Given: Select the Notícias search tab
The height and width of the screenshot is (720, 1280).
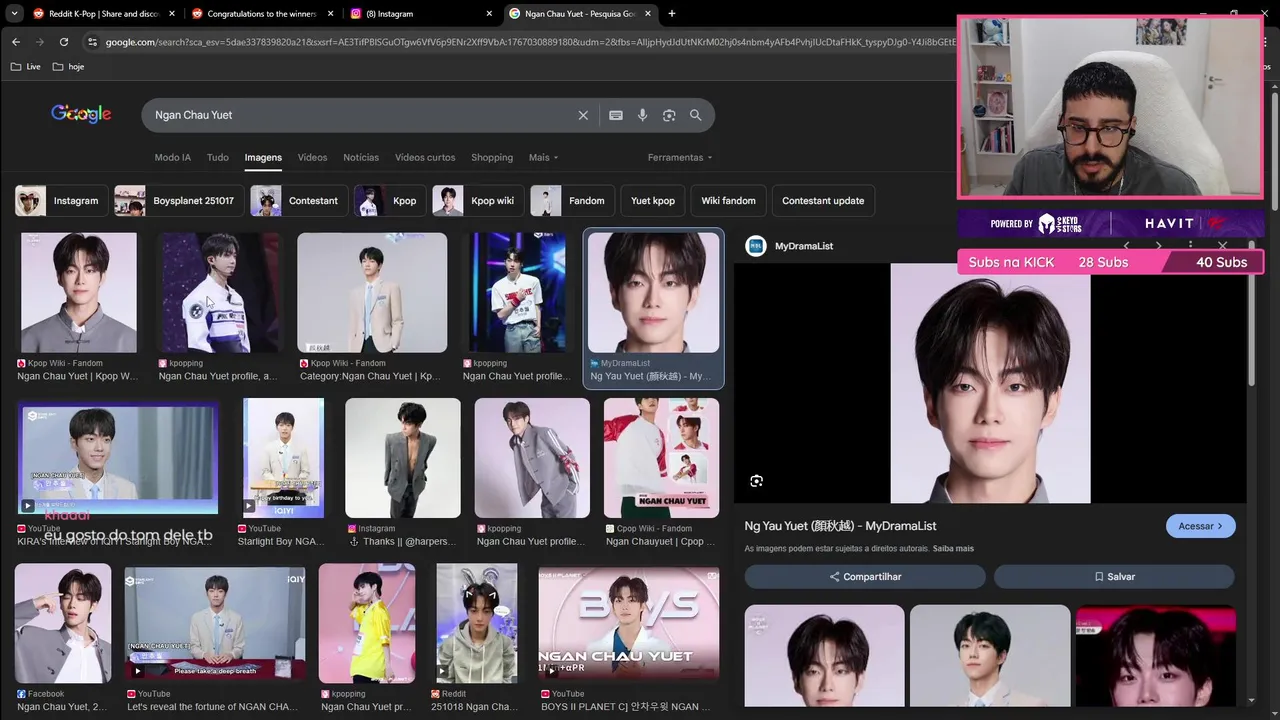Looking at the screenshot, I should [x=361, y=158].
